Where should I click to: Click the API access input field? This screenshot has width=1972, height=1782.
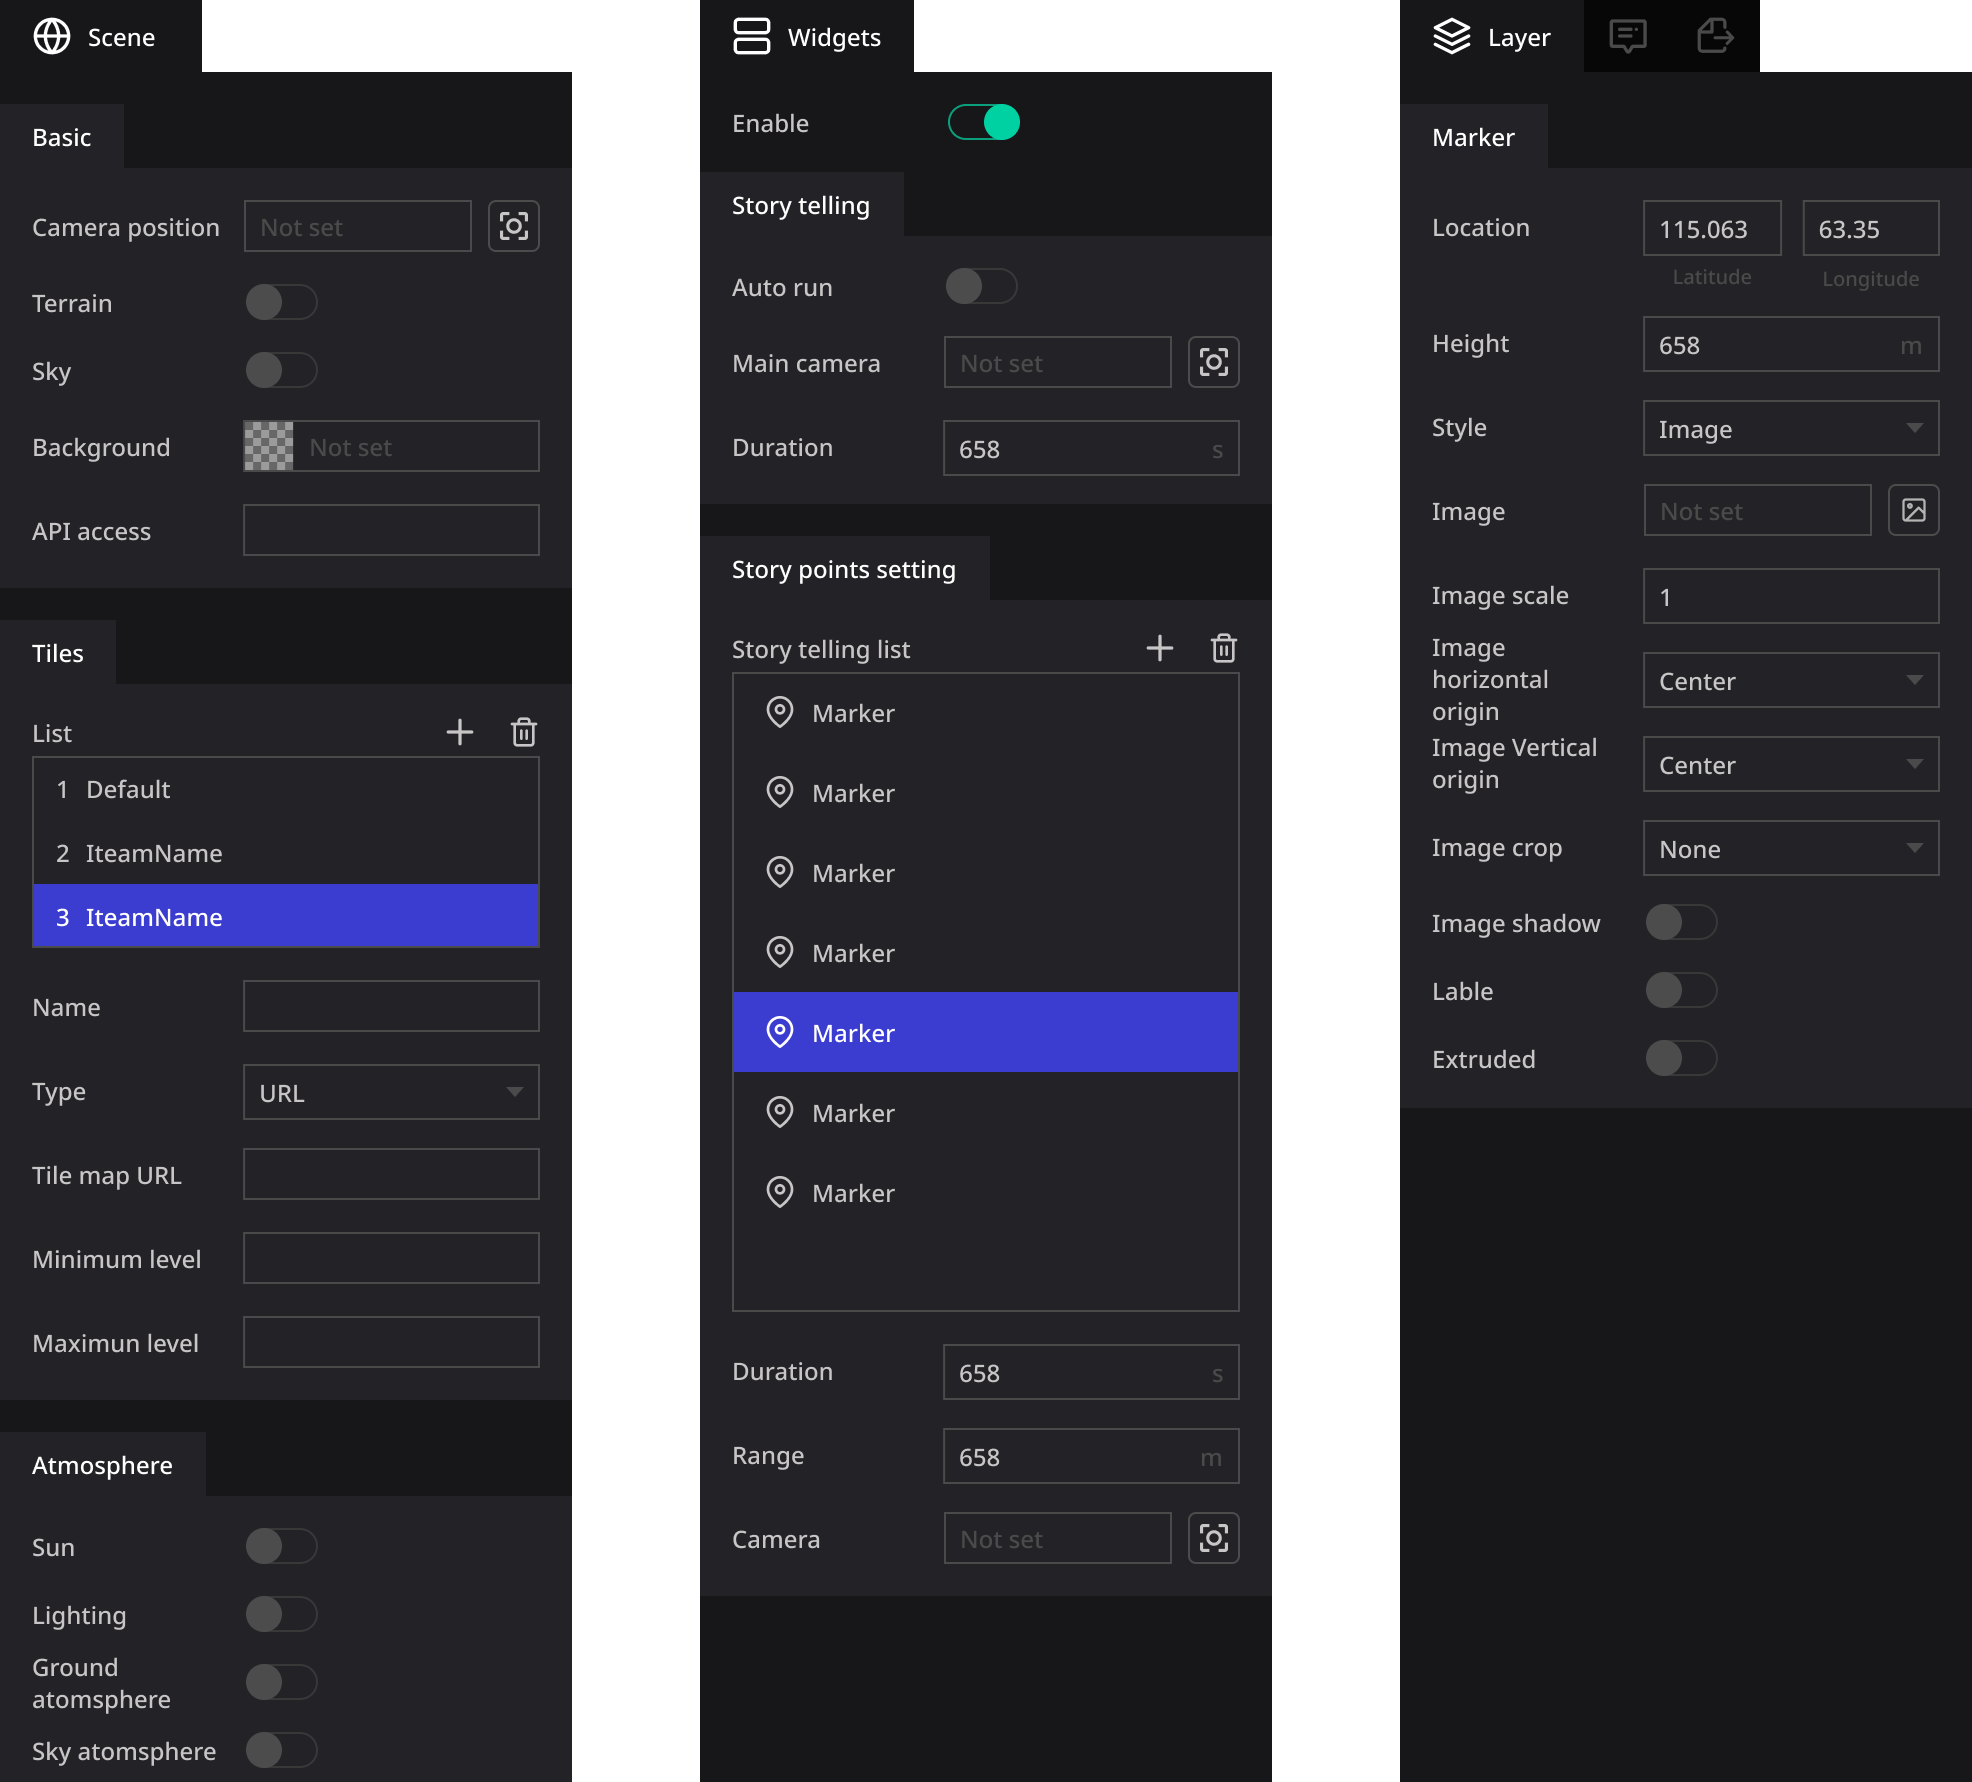click(x=392, y=530)
